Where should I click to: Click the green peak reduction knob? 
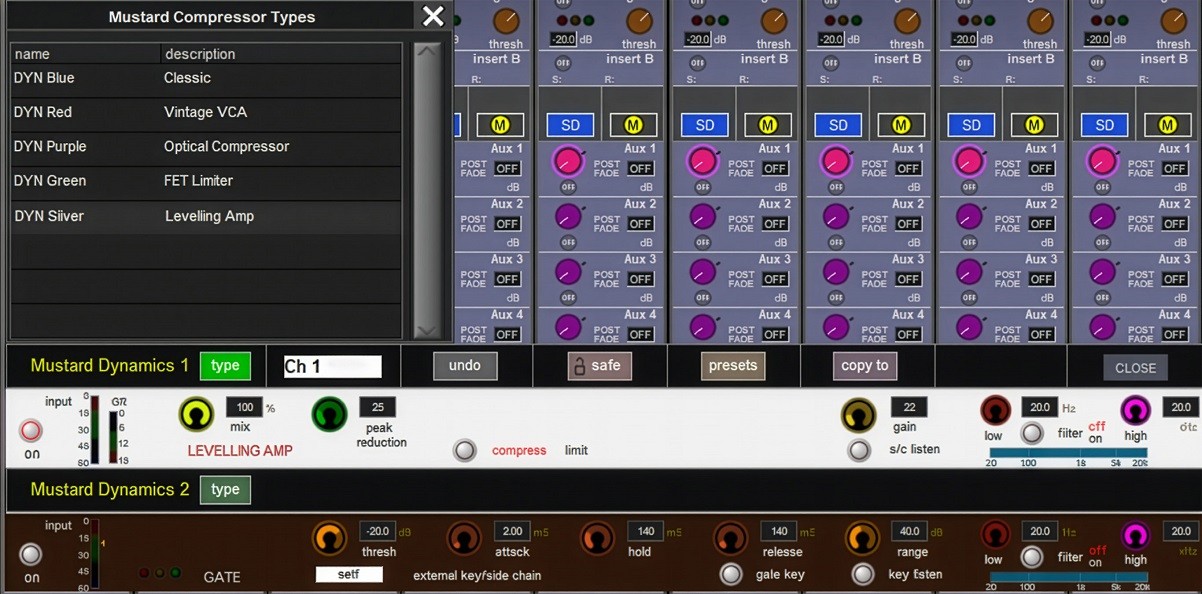pos(329,414)
